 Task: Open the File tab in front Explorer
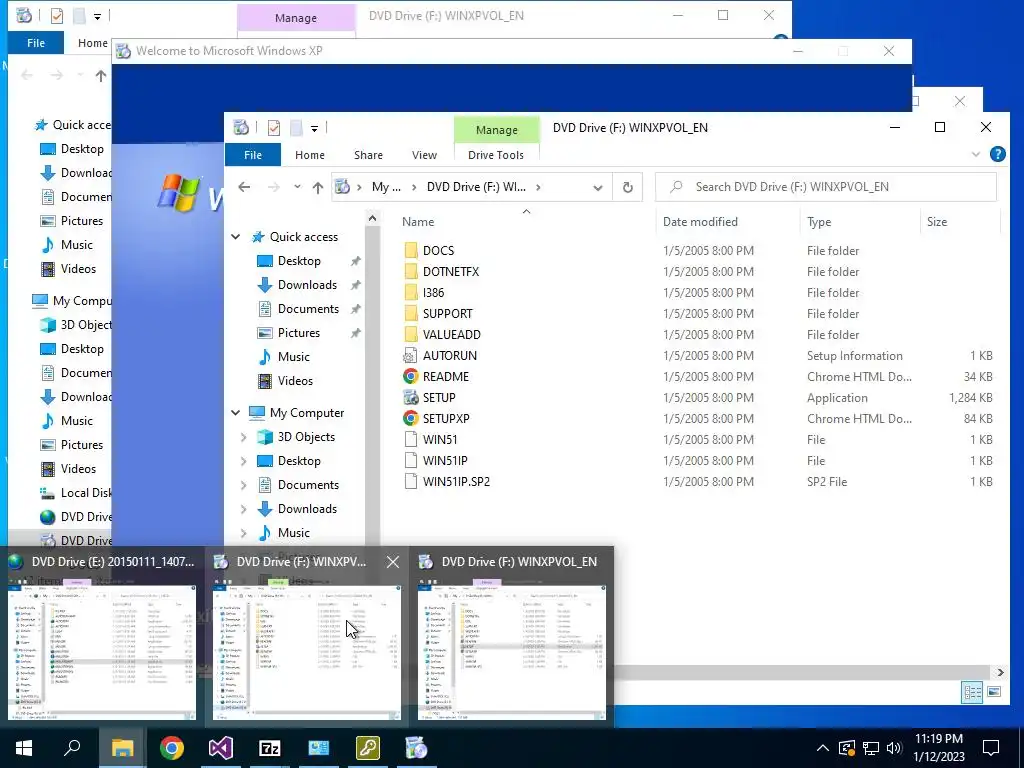pos(253,155)
